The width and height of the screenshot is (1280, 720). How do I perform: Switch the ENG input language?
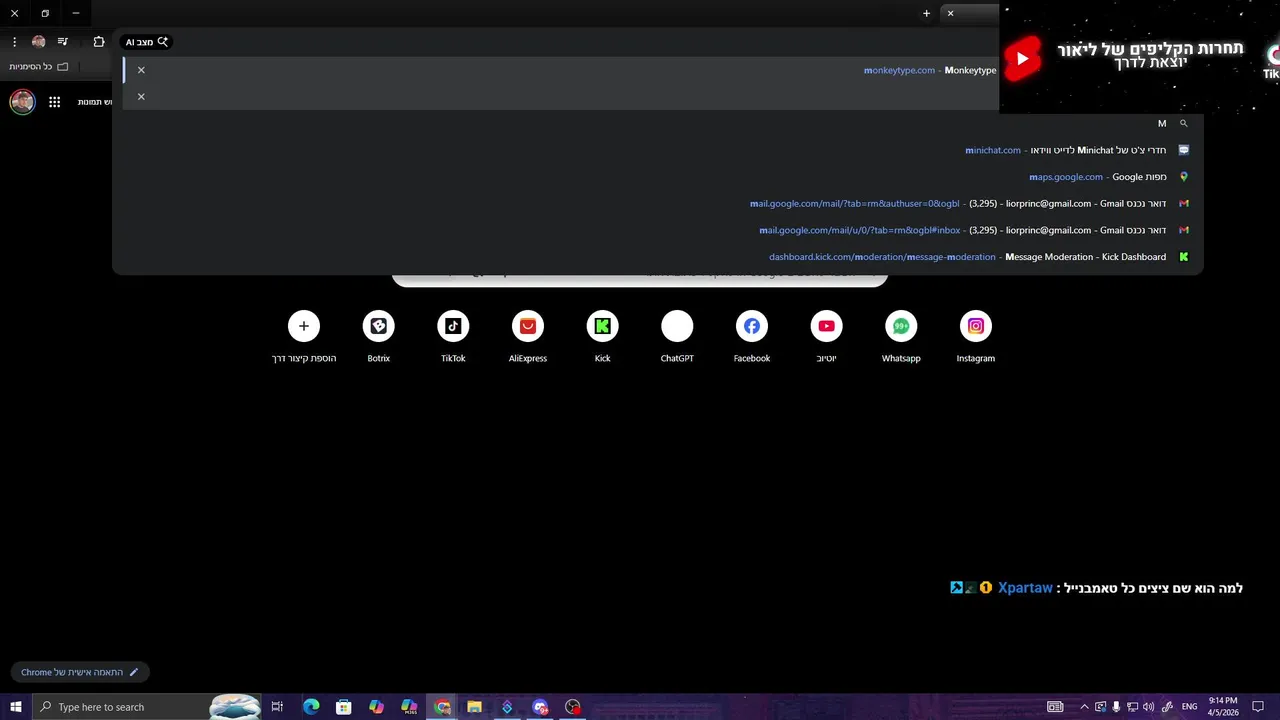(1190, 707)
